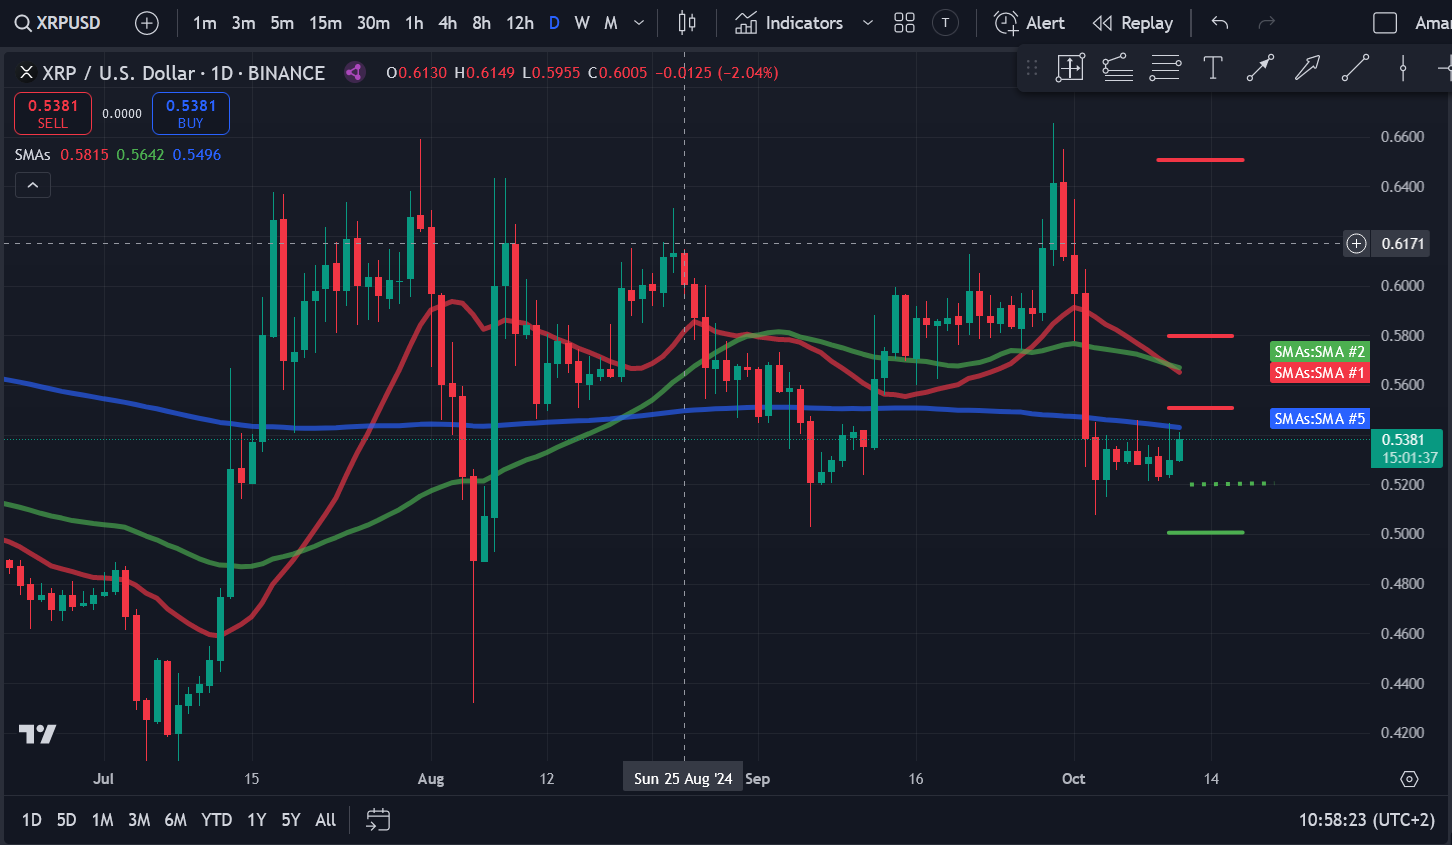Select the dotted green line near 0.5200
Image resolution: width=1452 pixels, height=845 pixels.
pyautogui.click(x=1231, y=484)
